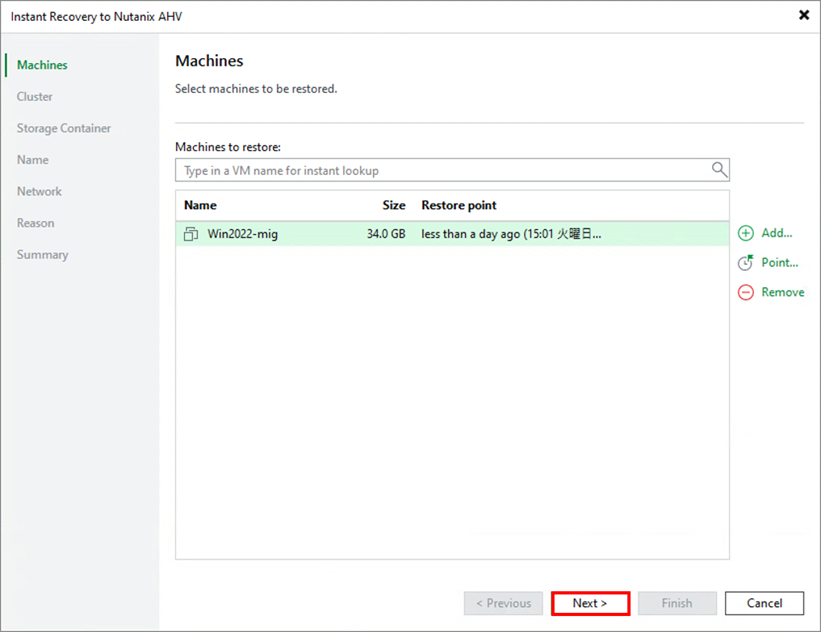Open the Machines wizard step
This screenshot has height=632, width=821.
coord(42,65)
